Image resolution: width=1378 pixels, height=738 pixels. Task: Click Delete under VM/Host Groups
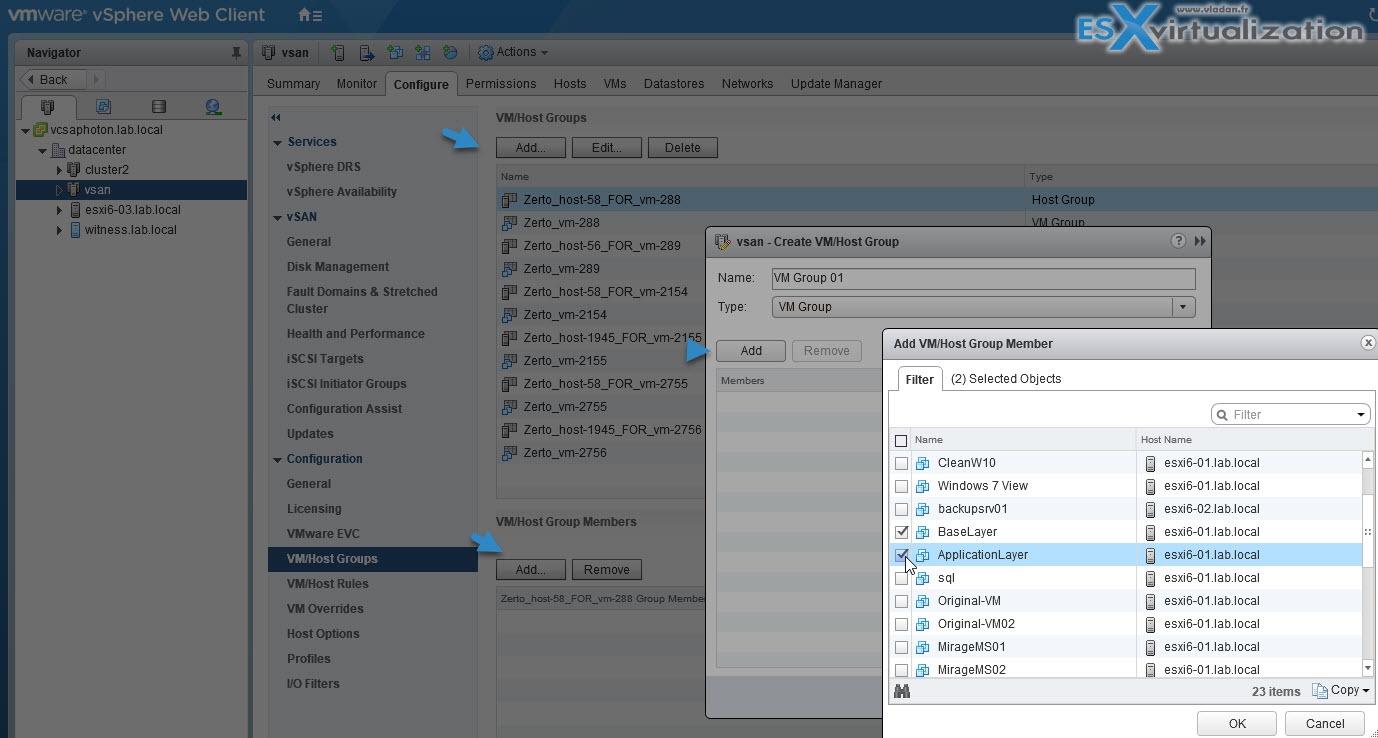point(682,148)
